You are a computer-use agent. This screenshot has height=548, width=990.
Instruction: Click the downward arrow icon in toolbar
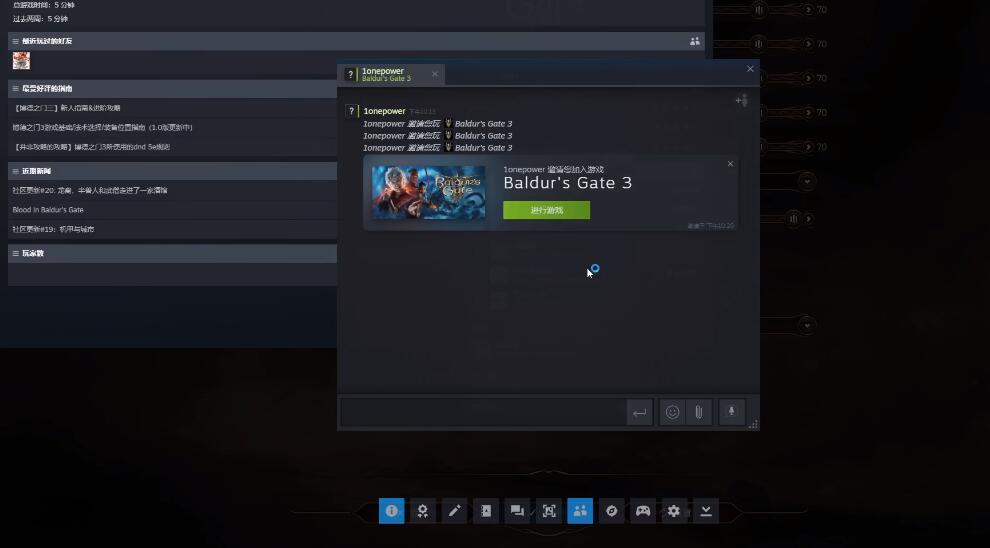706,511
